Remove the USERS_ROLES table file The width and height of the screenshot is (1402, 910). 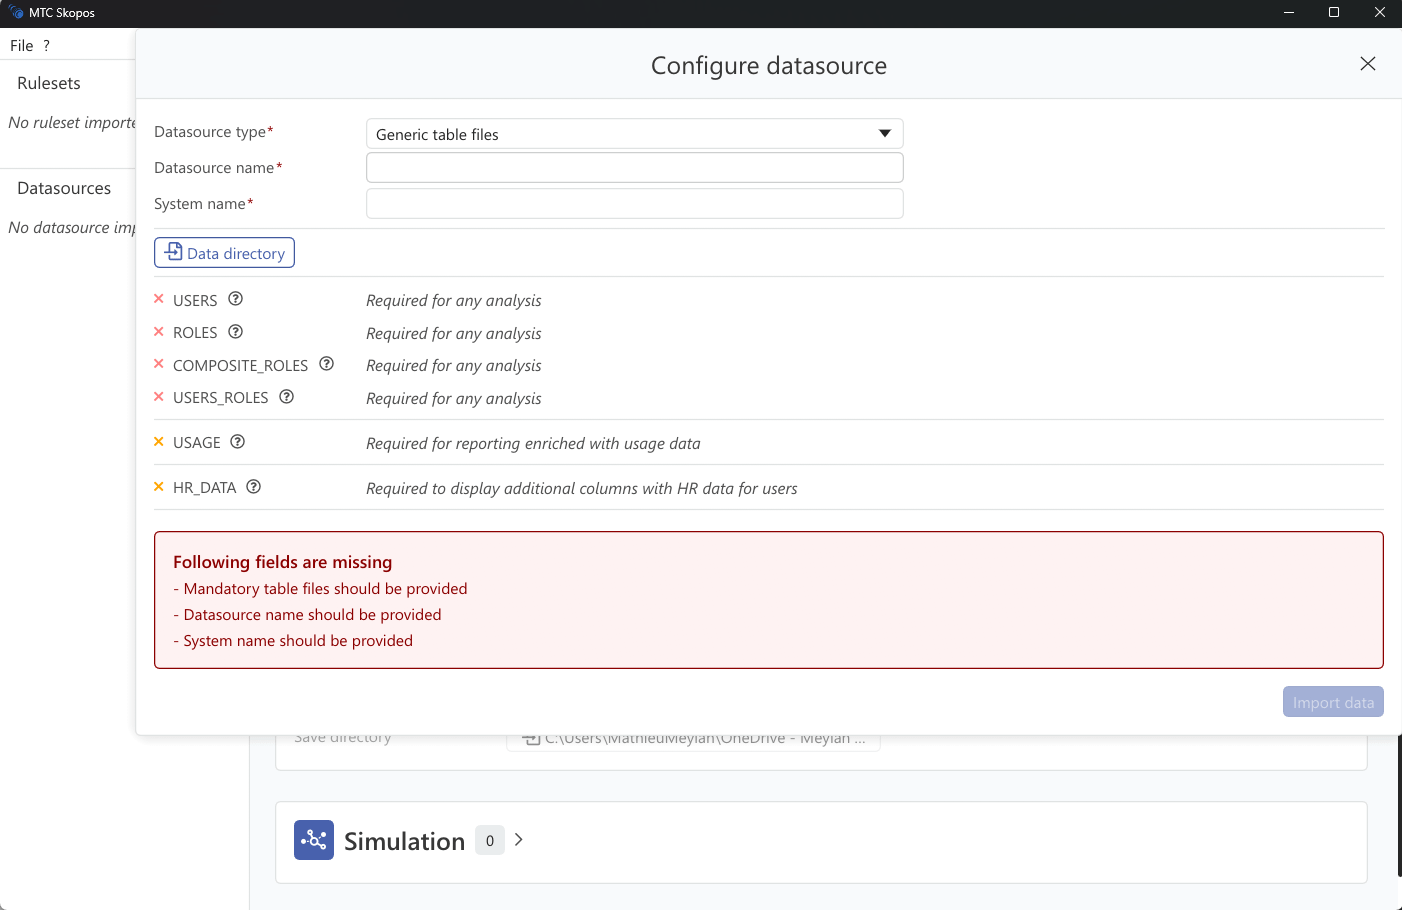point(160,397)
